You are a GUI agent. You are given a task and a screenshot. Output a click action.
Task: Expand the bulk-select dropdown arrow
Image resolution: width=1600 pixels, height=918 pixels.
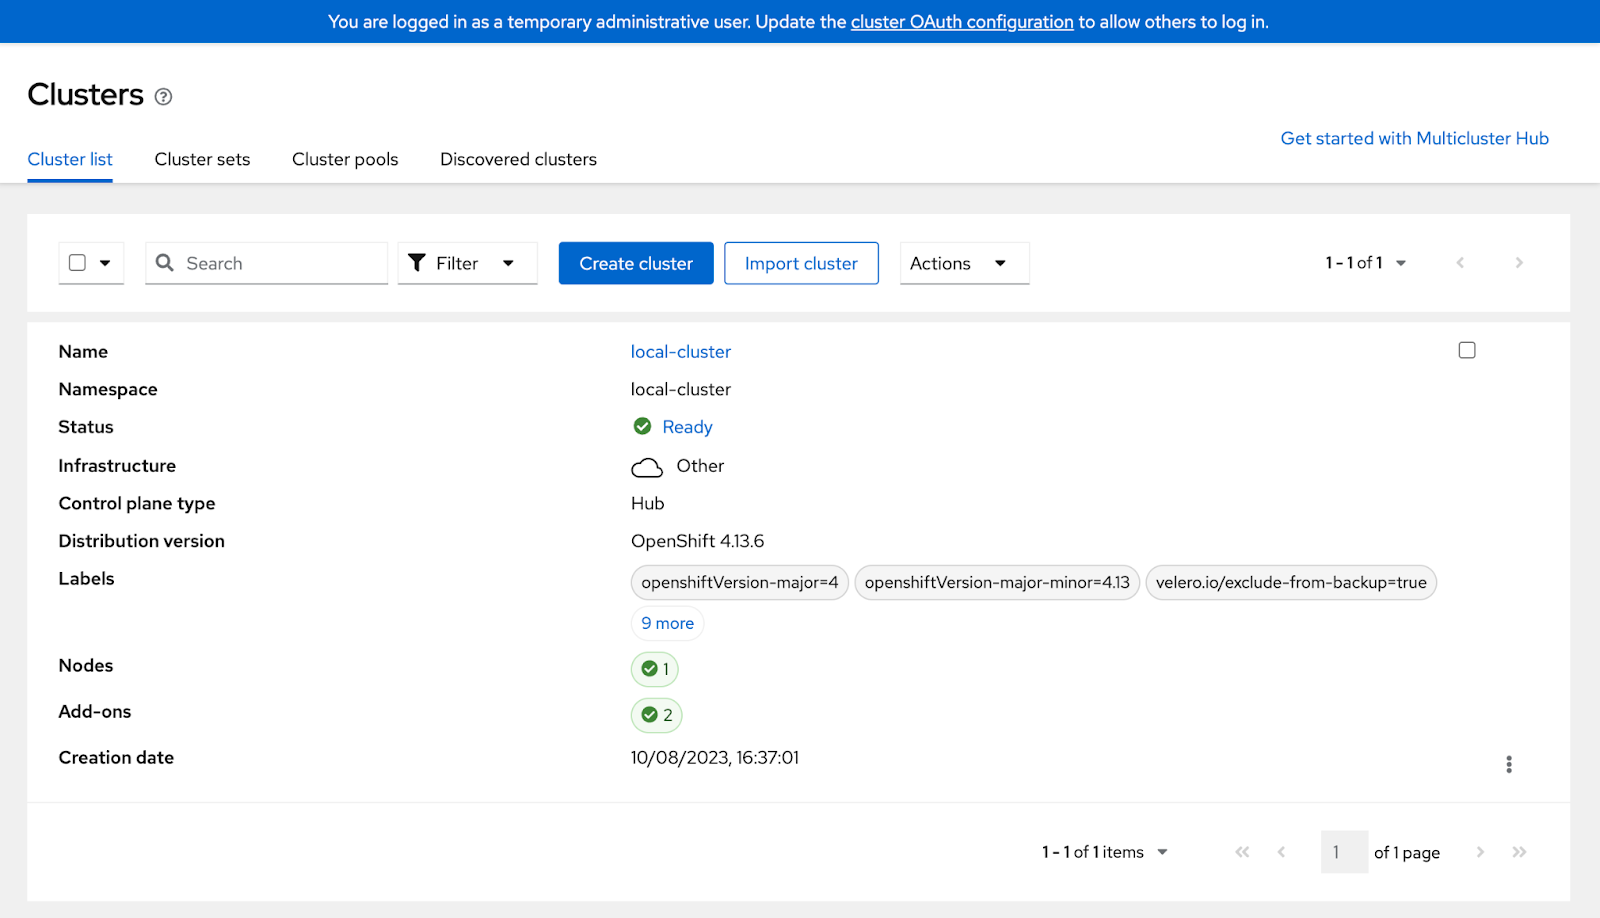click(104, 262)
